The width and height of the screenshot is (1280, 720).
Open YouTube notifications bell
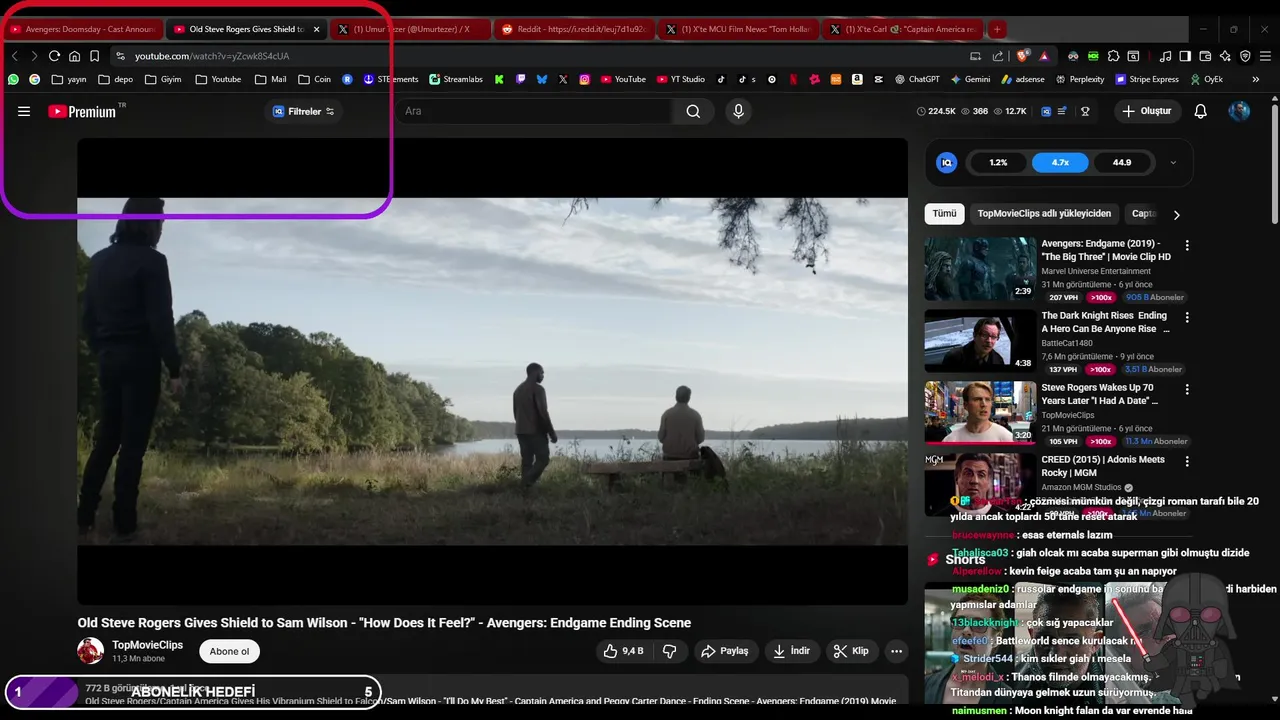pyautogui.click(x=1201, y=111)
